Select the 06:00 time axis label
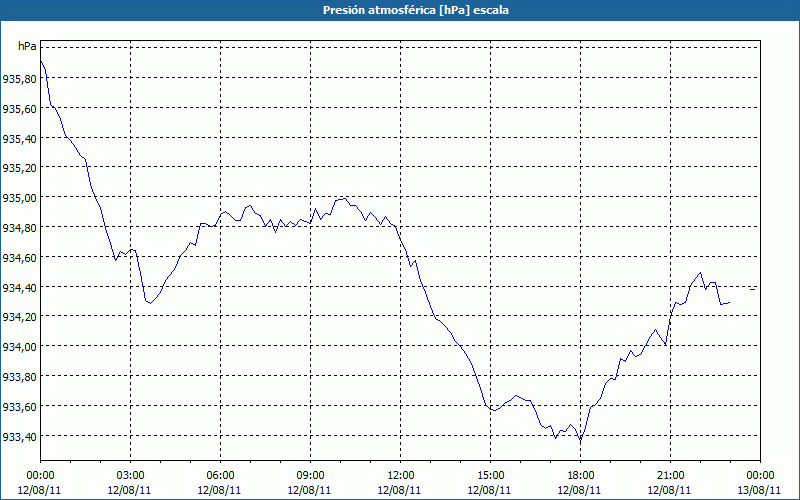800x500 pixels. 220,475
